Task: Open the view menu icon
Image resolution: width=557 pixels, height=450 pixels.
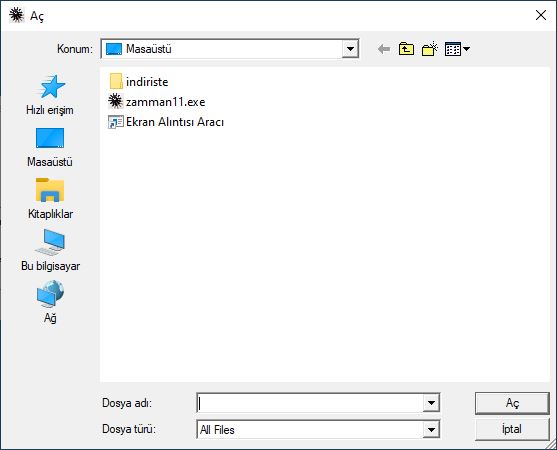Action: tap(457, 49)
